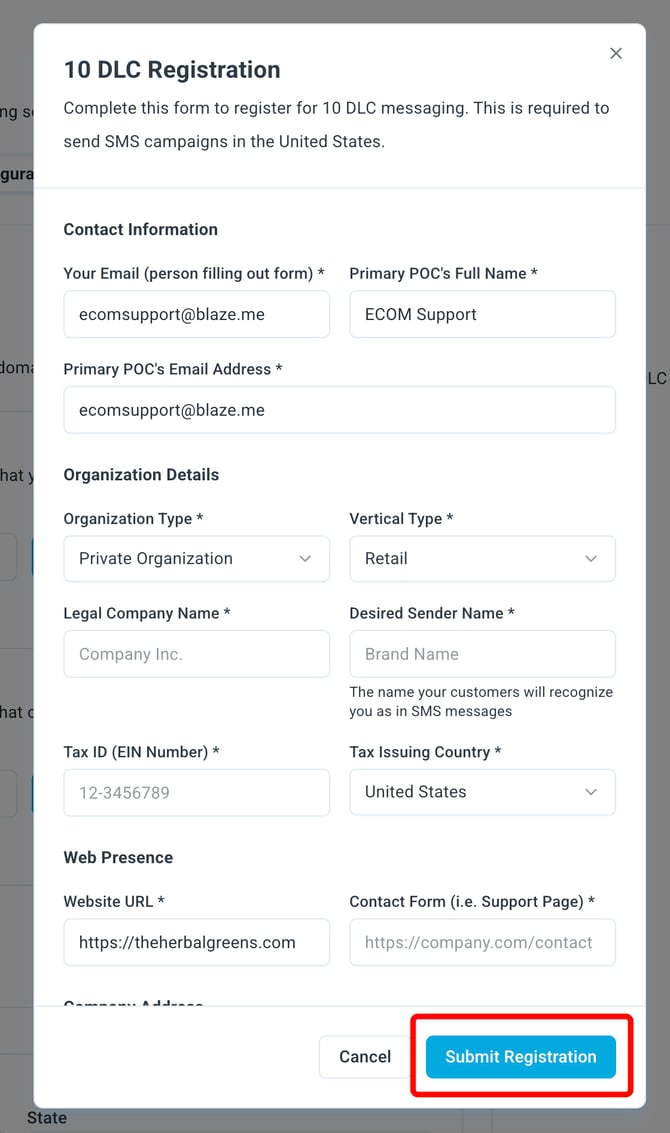
Task: Click the Contact Form support page field
Action: coord(482,942)
